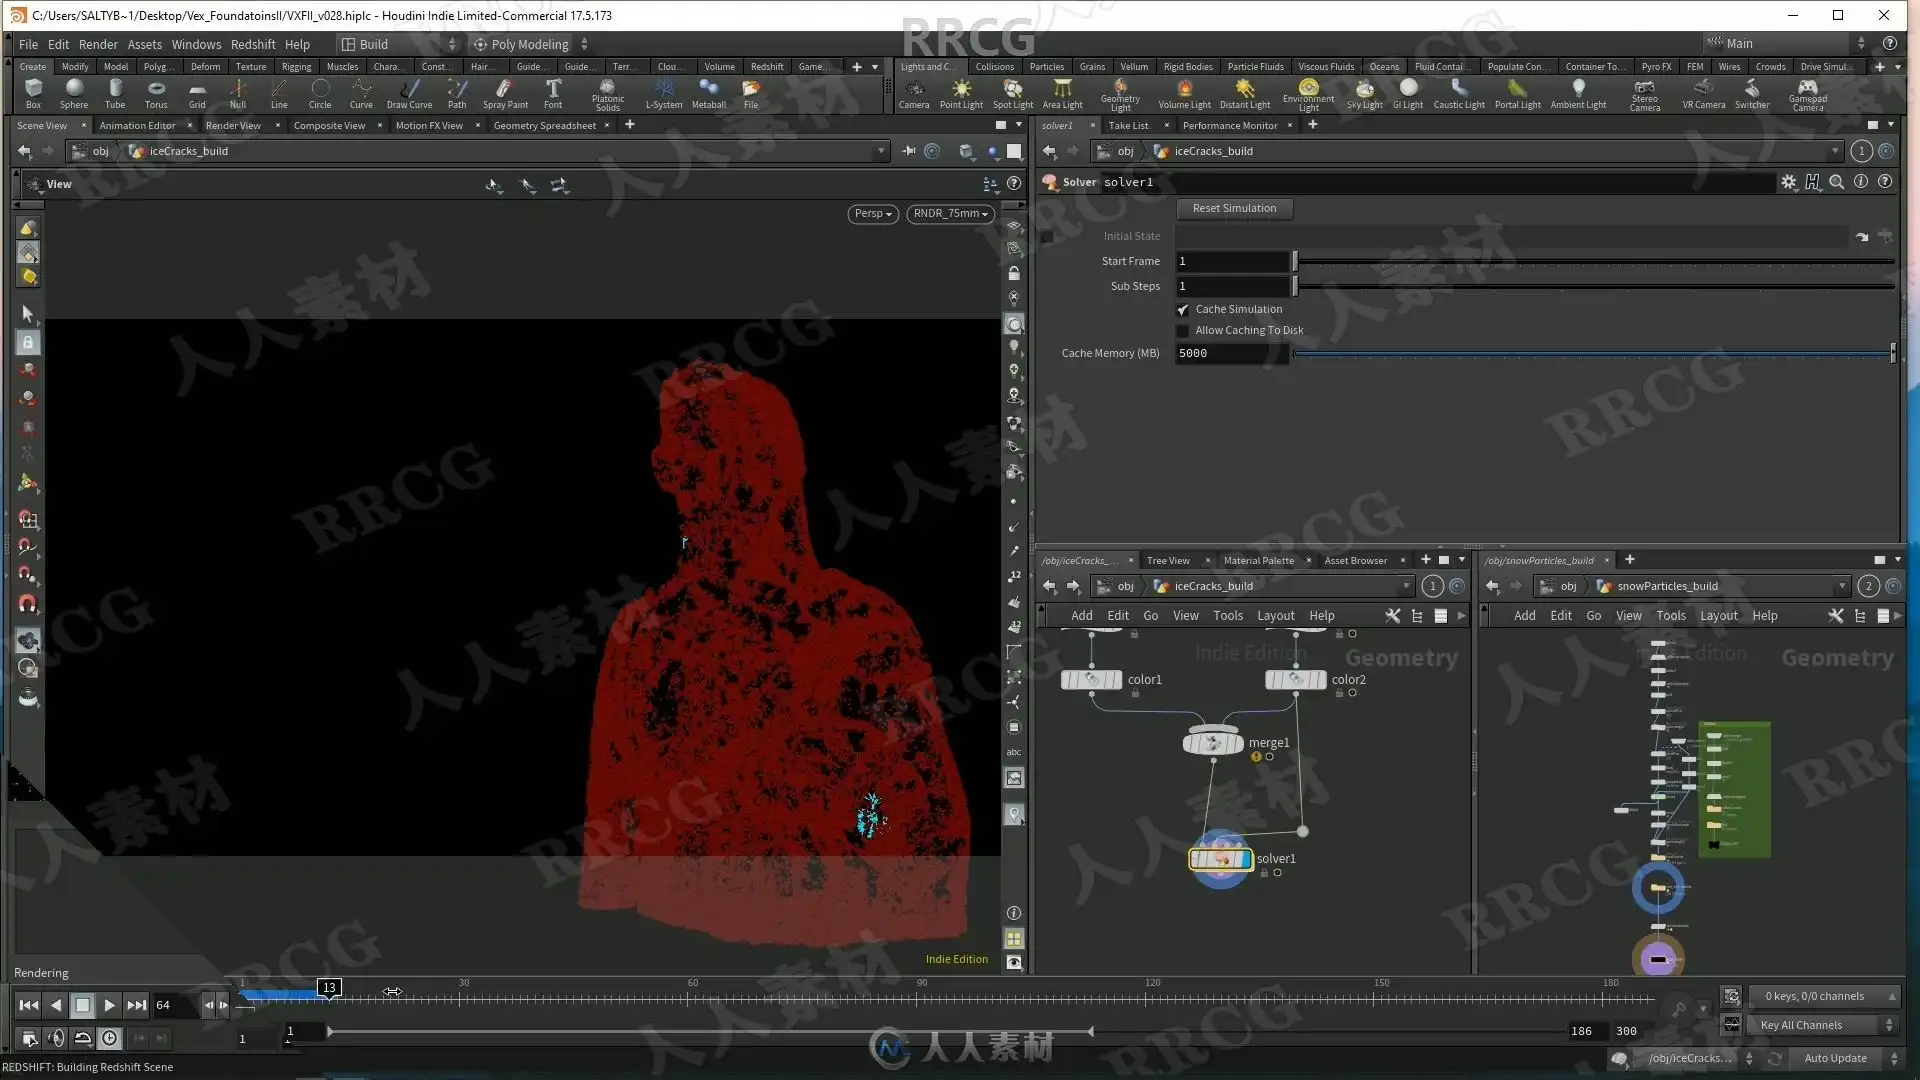Screen dimensions: 1920x1080
Task: Enable Allow Caching To Disk
Action: point(1183,331)
